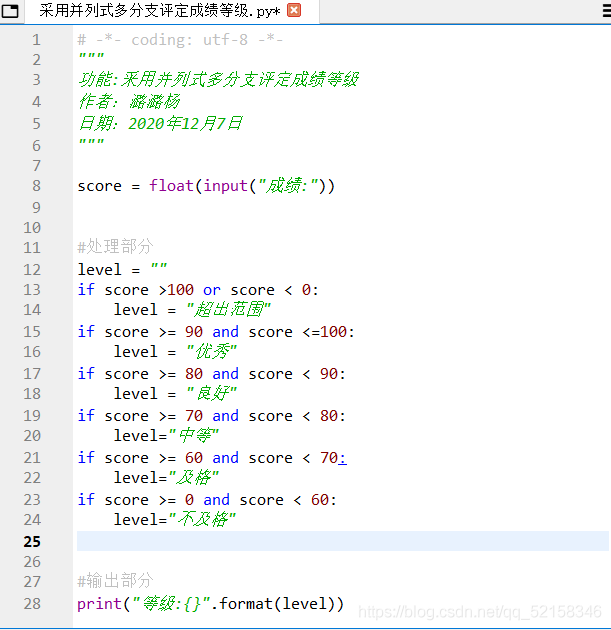Click the input call on line 8
Screen dimensions: 611x630
tap(225, 186)
